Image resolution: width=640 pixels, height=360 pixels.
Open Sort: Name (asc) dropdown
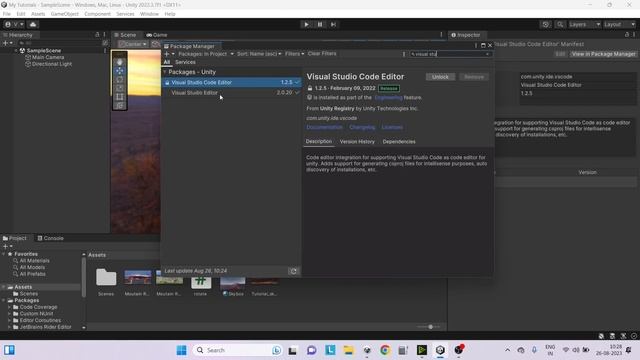(259, 54)
